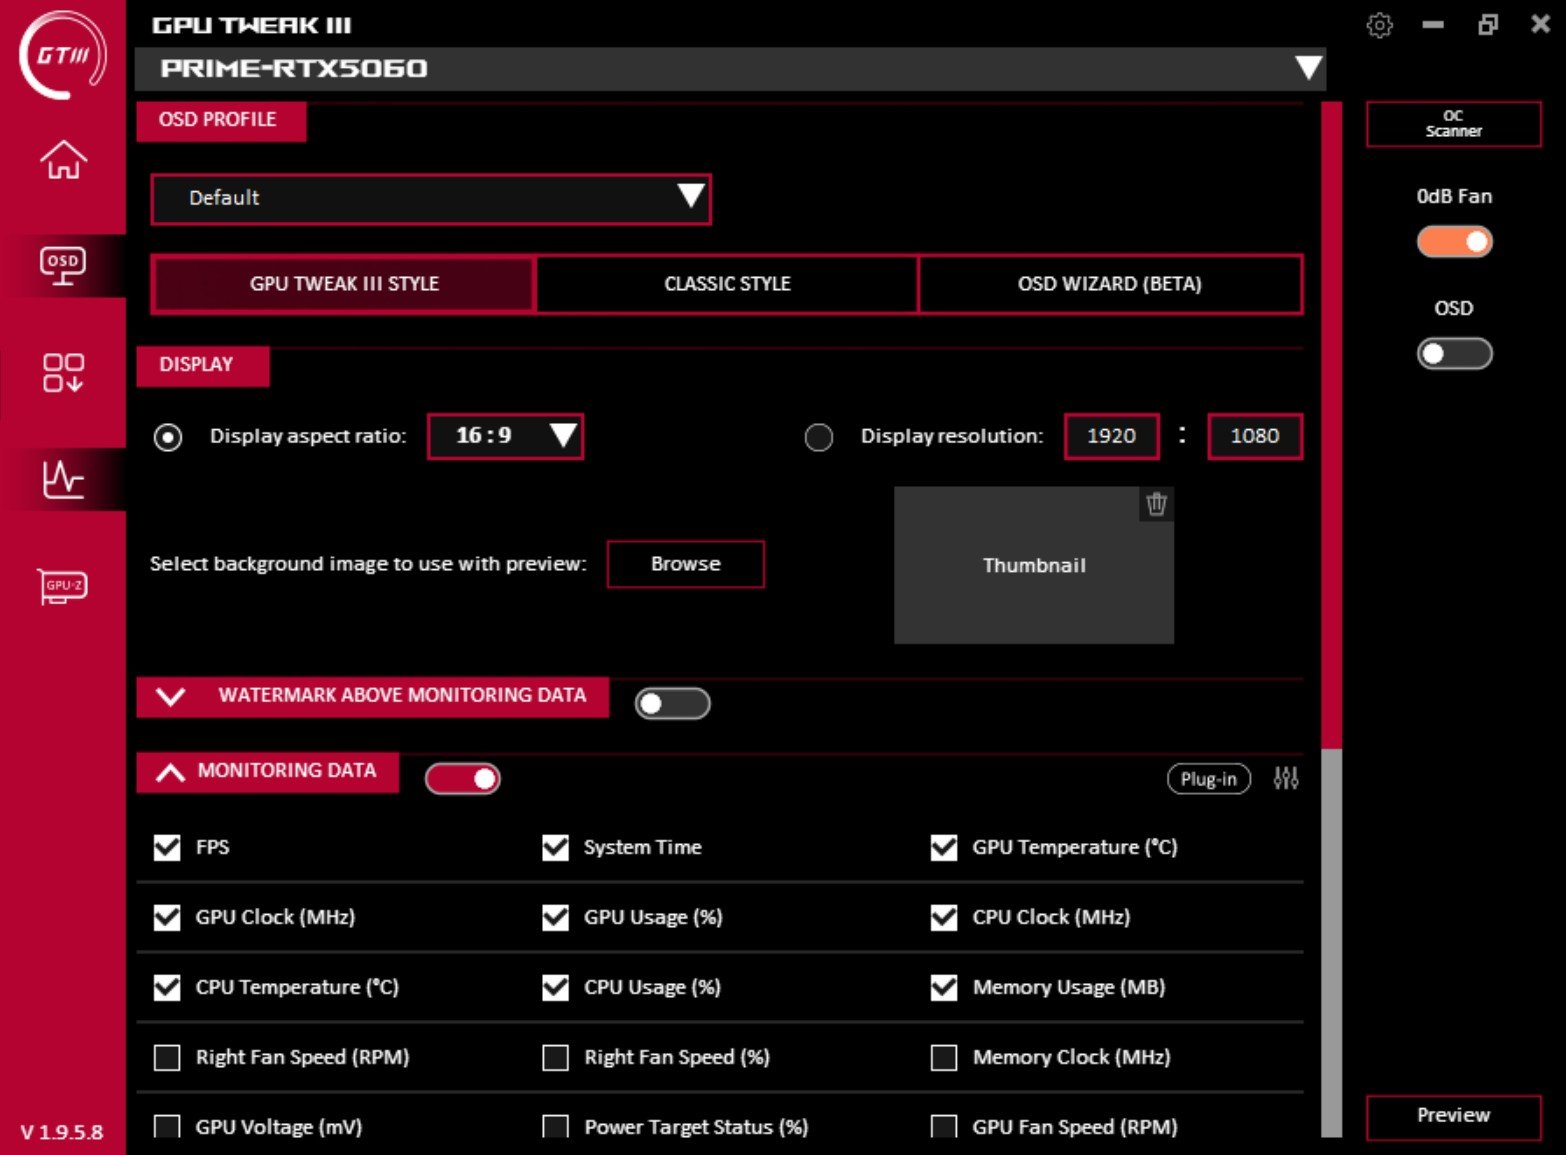Screen dimensions: 1566x1155
Task: Turn on the OSD switch
Action: pyautogui.click(x=1454, y=354)
